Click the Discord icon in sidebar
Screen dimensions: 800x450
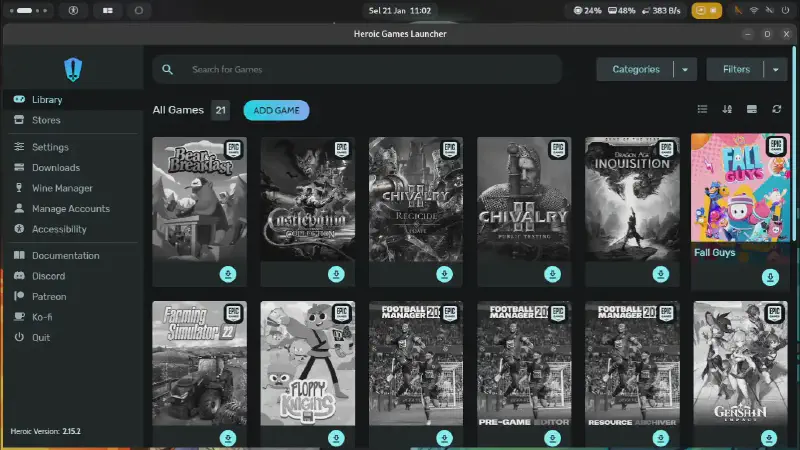pyautogui.click(x=19, y=276)
